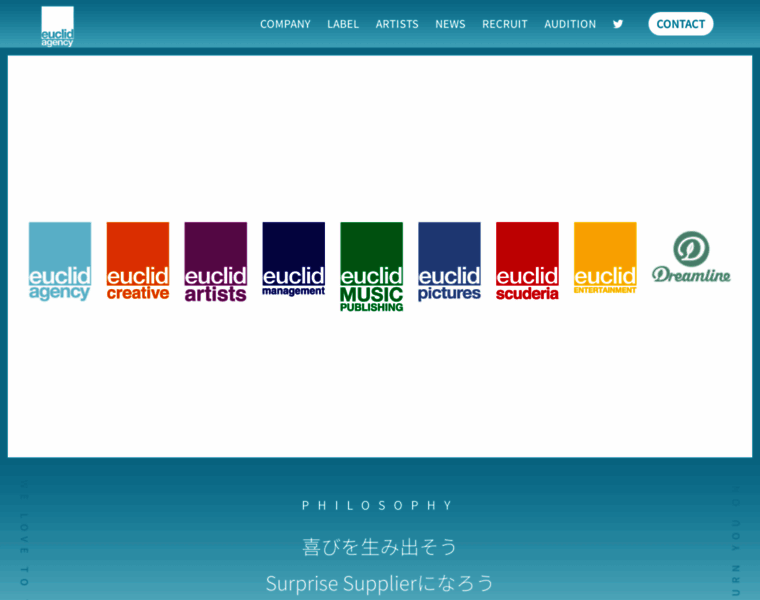Viewport: 760px width, 600px height.
Task: Click the yellow euclid ENTERTAINMENT logo
Action: point(605,258)
